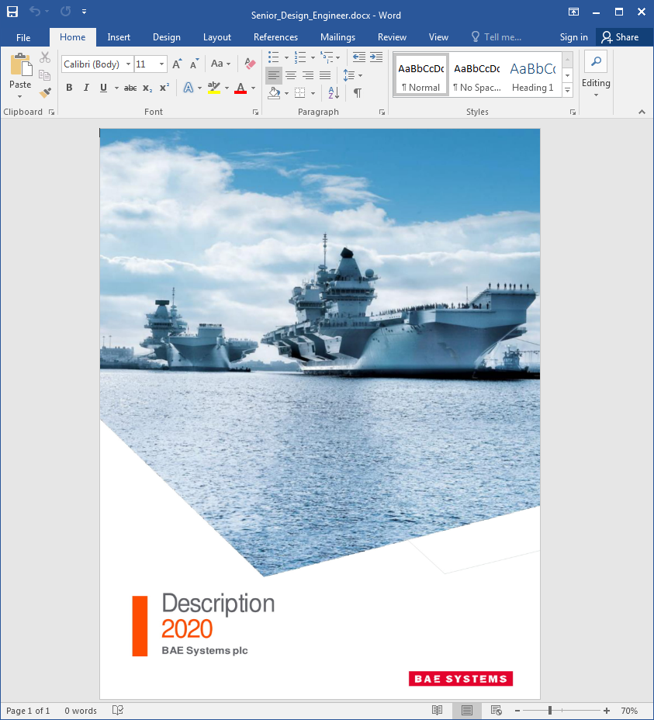This screenshot has height=720, width=654.
Task: Open the File menu
Action: (23, 37)
